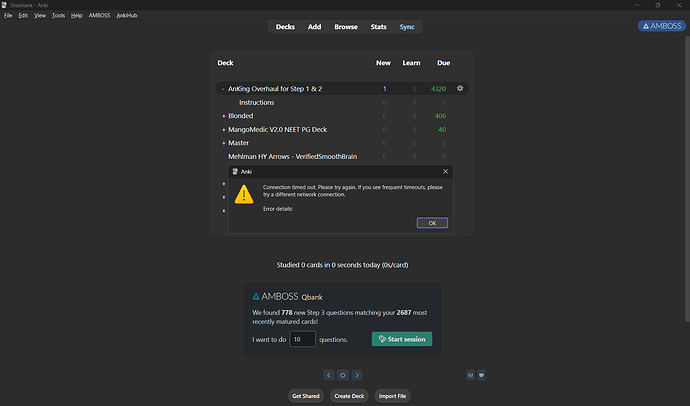Click the heart icon below AMBOSS panel
This screenshot has width=690, height=406.
(481, 375)
